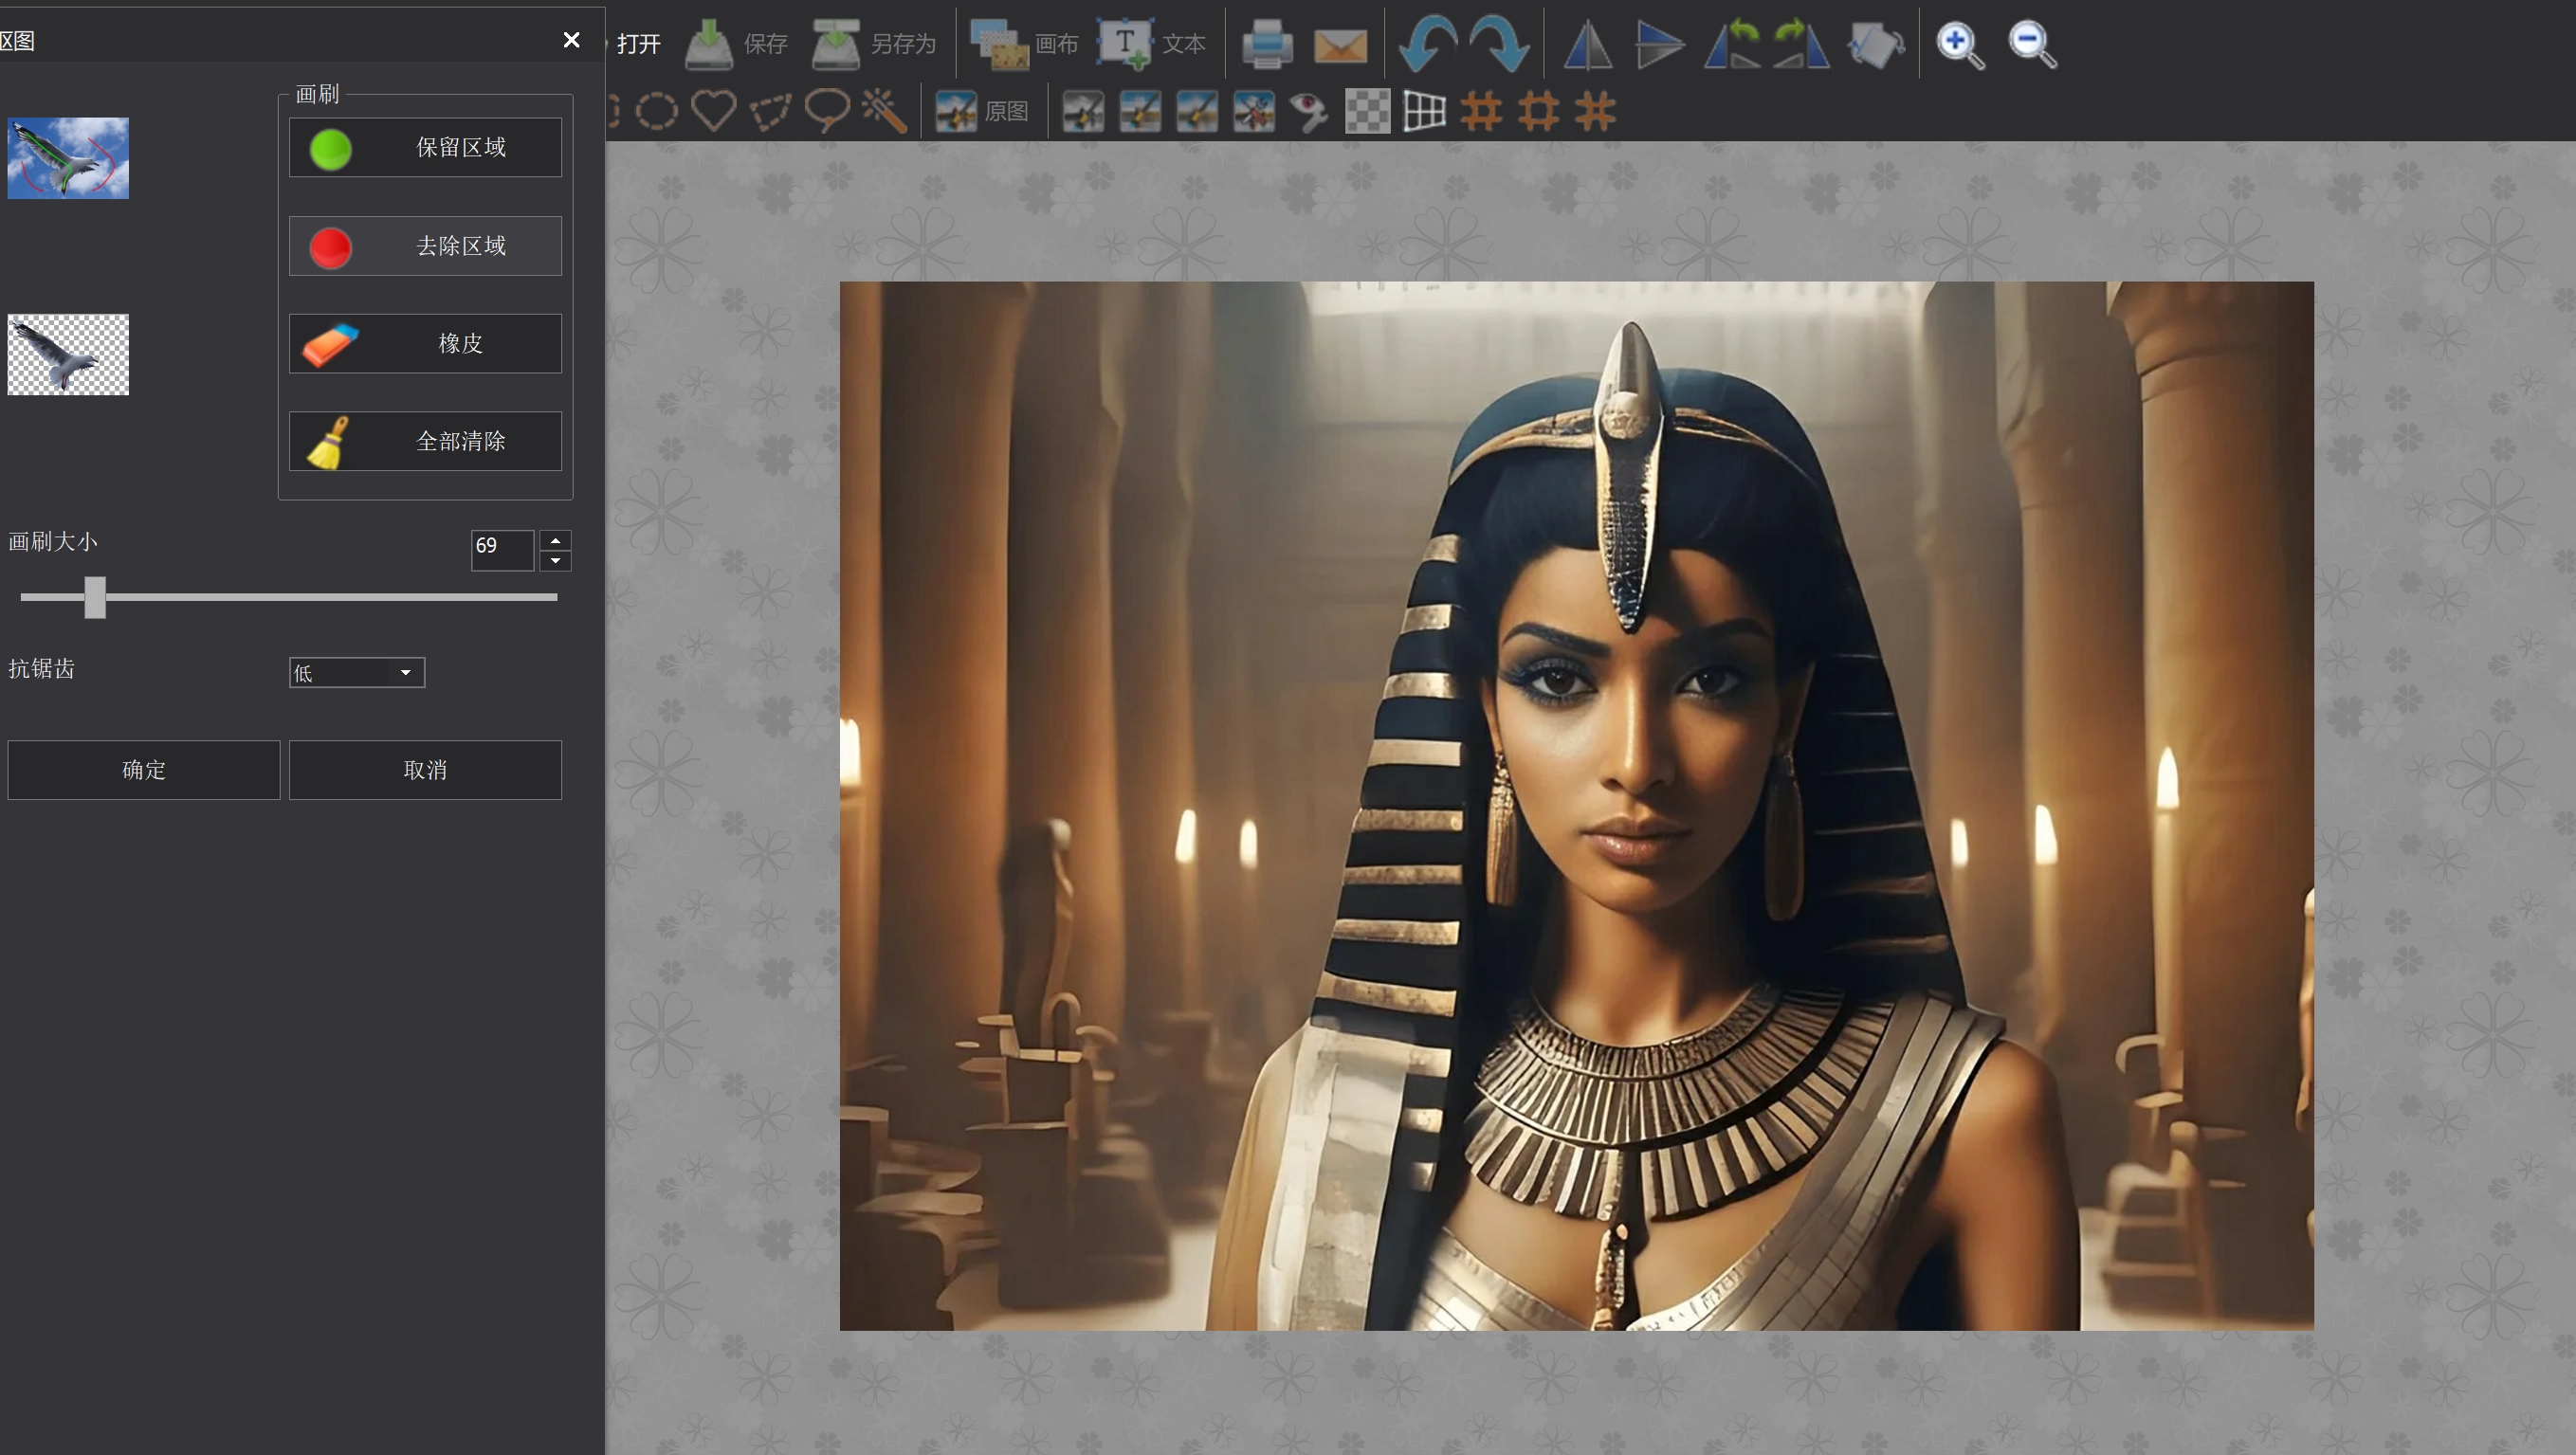Click the bird cutout result thumbnail
Image resolution: width=2576 pixels, height=1455 pixels.
(68, 355)
